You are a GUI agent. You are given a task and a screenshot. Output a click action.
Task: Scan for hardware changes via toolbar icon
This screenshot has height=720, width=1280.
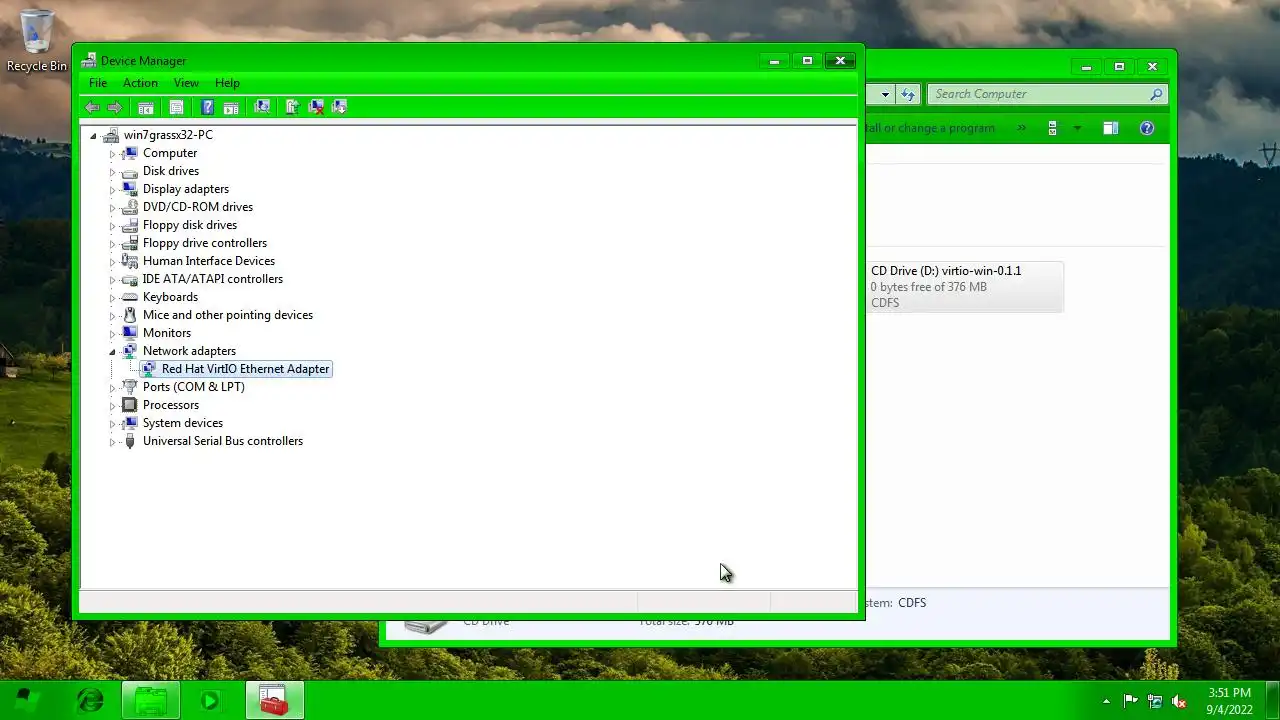pyautogui.click(x=262, y=107)
